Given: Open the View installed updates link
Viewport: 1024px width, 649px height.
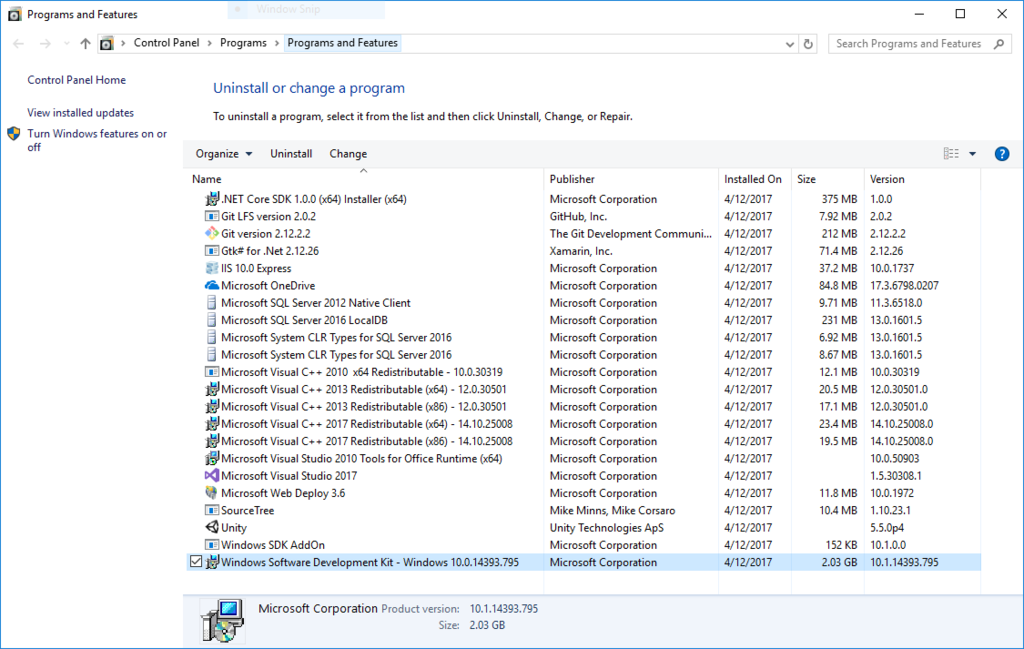Looking at the screenshot, I should 80,113.
